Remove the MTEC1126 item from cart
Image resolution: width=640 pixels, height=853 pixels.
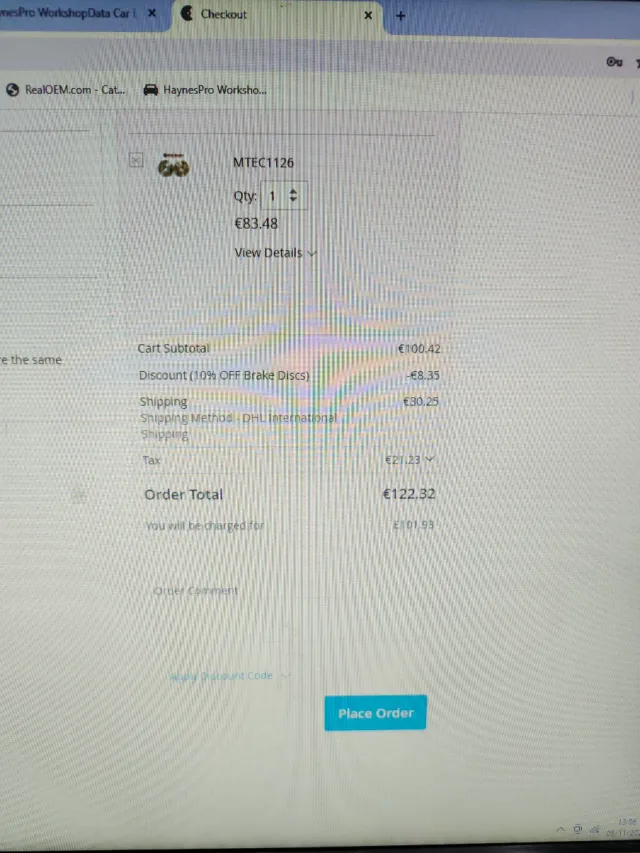click(136, 160)
